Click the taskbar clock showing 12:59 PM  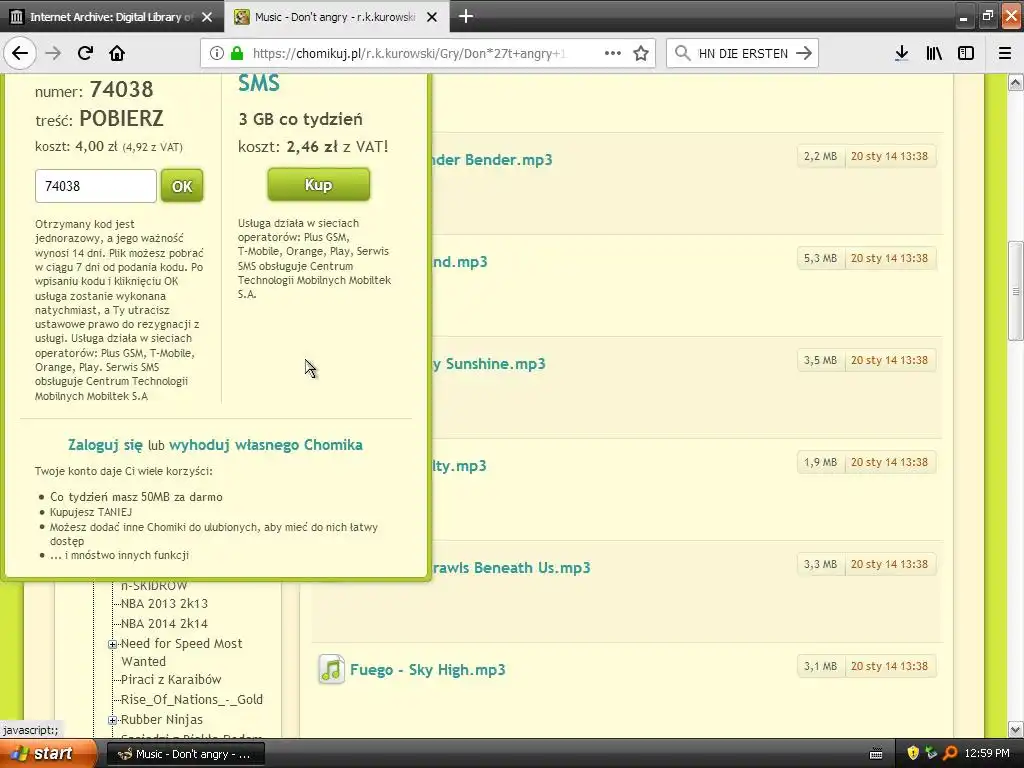pyautogui.click(x=987, y=754)
